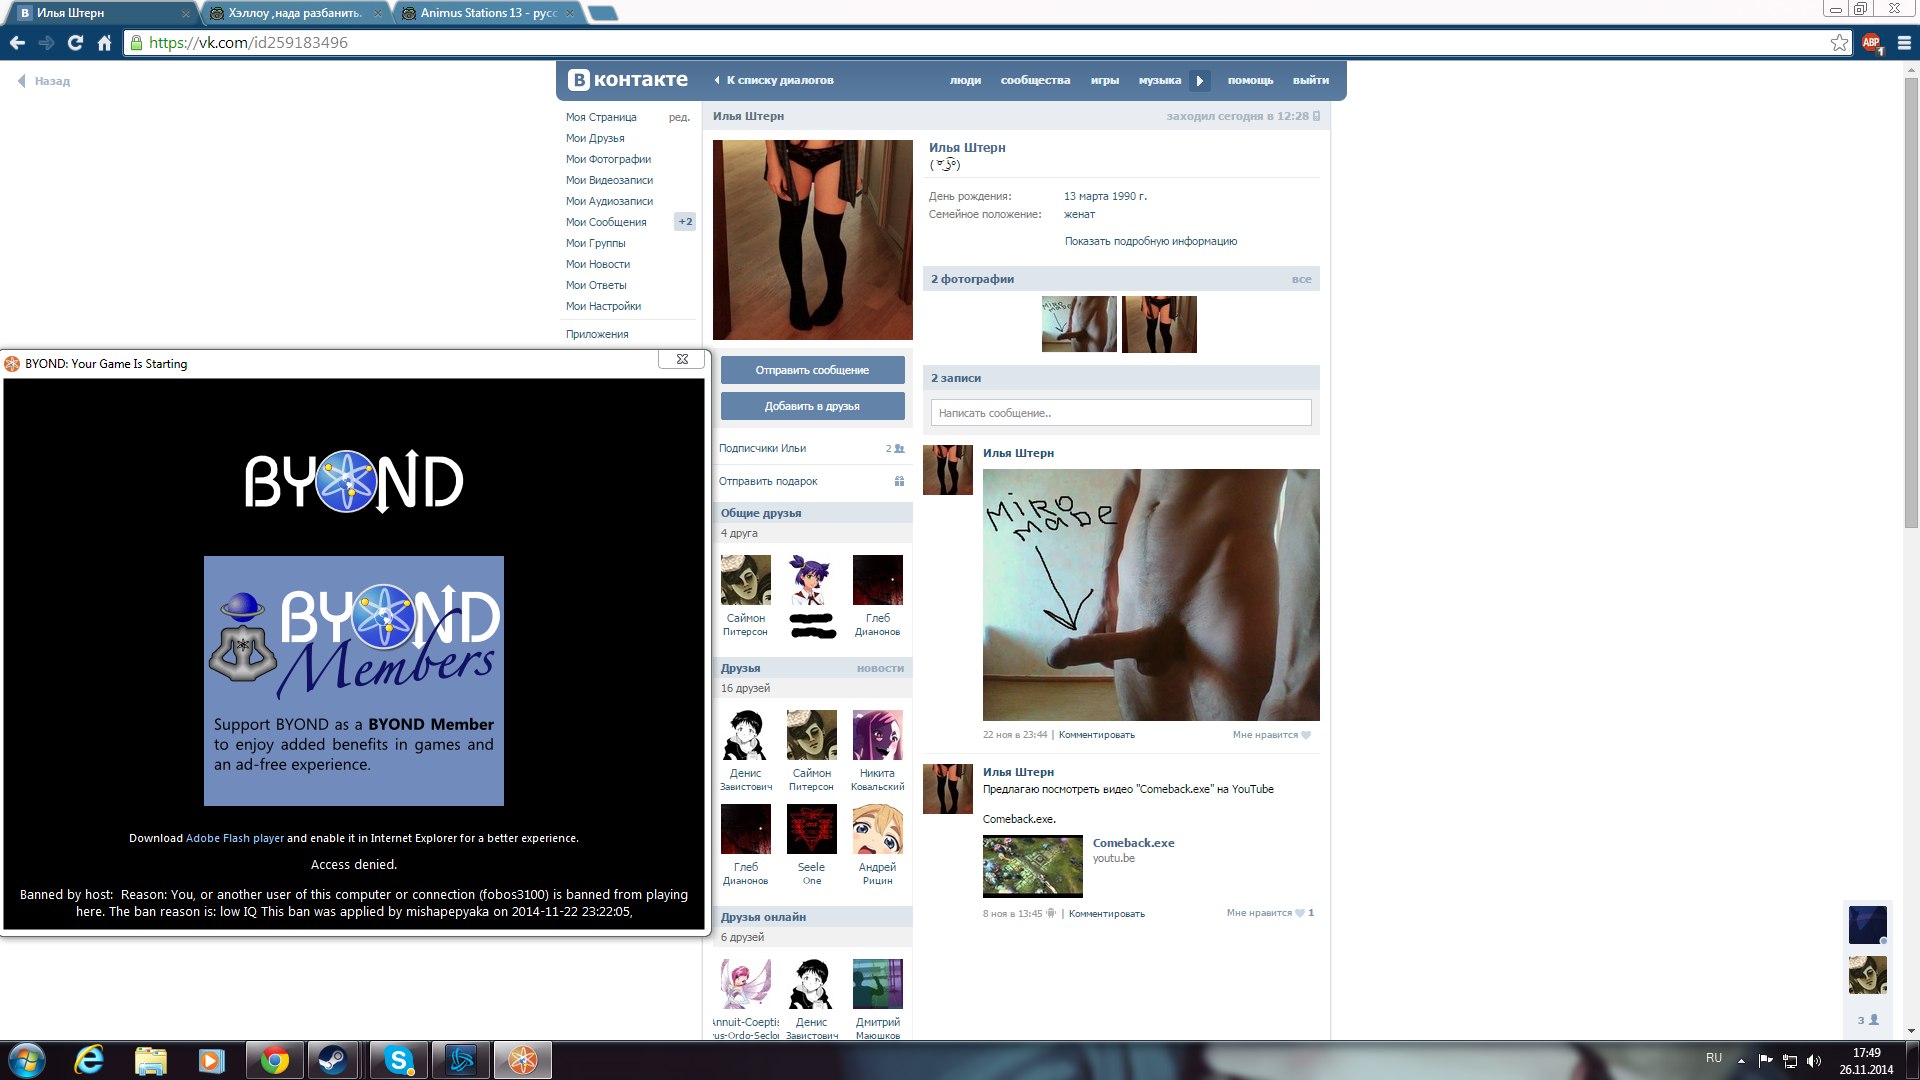Screen dimensions: 1920x1080
Task: Open the Chrome hamburger menu
Action: tap(1904, 43)
